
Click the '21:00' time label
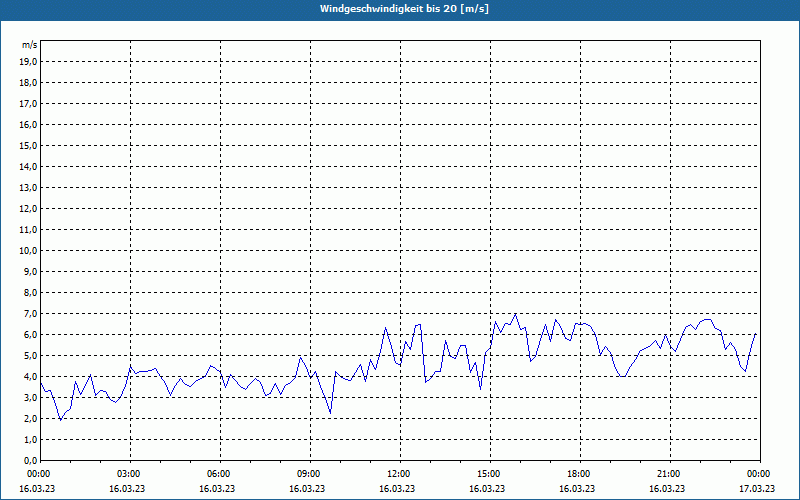pos(670,474)
